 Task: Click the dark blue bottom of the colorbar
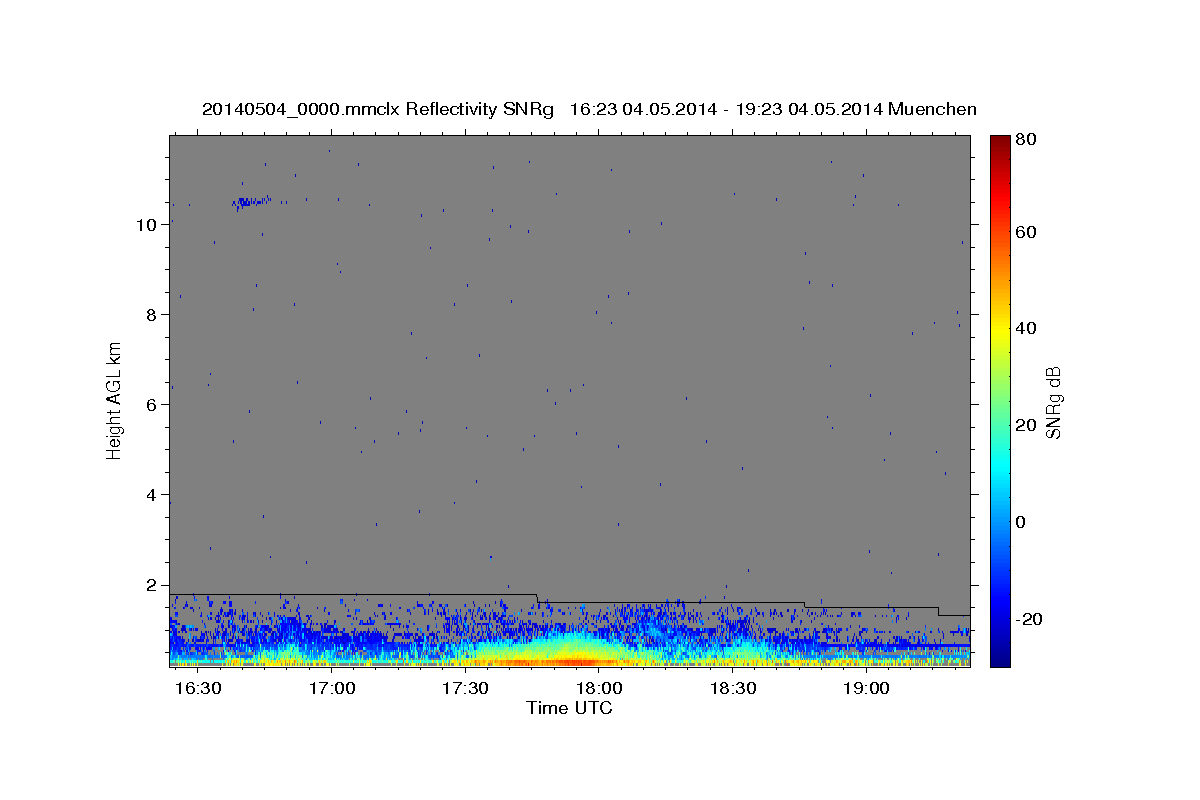pyautogui.click(x=999, y=656)
